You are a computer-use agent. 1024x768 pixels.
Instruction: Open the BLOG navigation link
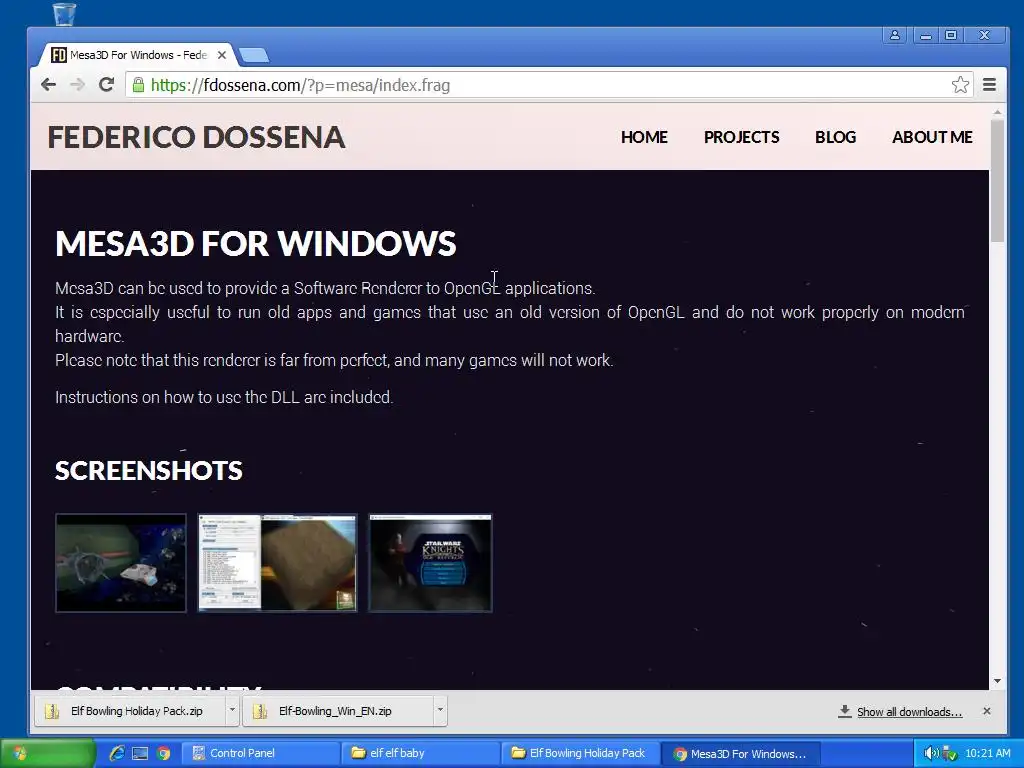click(x=835, y=137)
